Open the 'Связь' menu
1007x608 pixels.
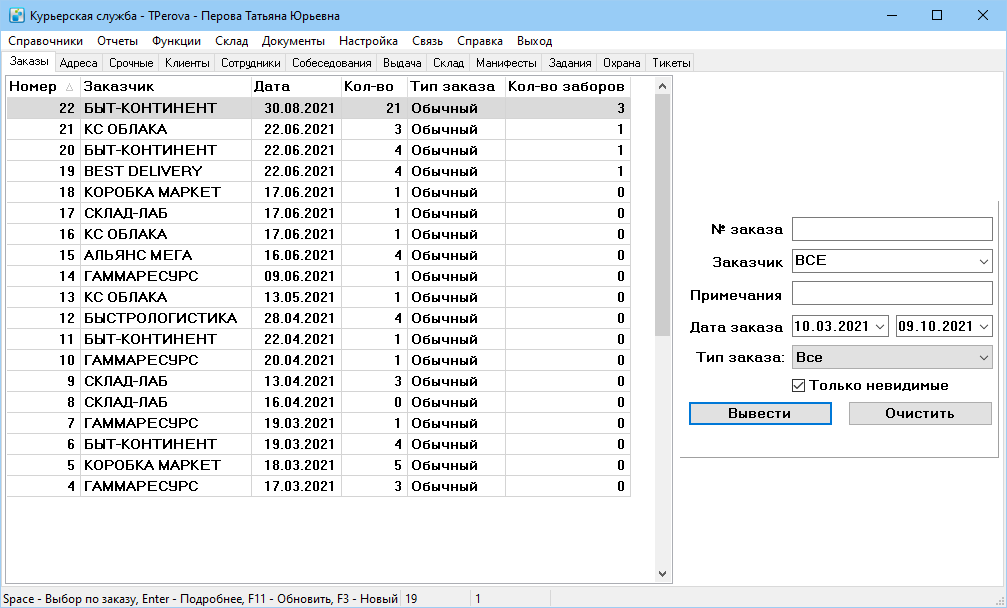428,41
